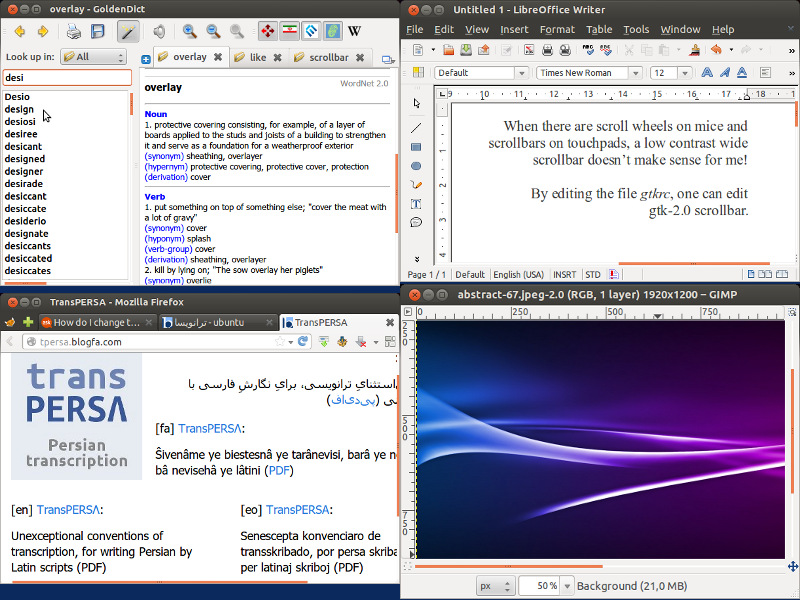The height and width of the screenshot is (600, 800).
Task: Expand the Times New Roman font dropdown
Action: [637, 73]
